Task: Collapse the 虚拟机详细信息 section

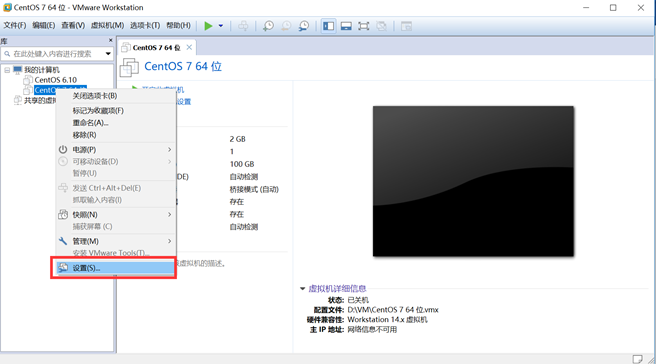Action: pyautogui.click(x=302, y=288)
